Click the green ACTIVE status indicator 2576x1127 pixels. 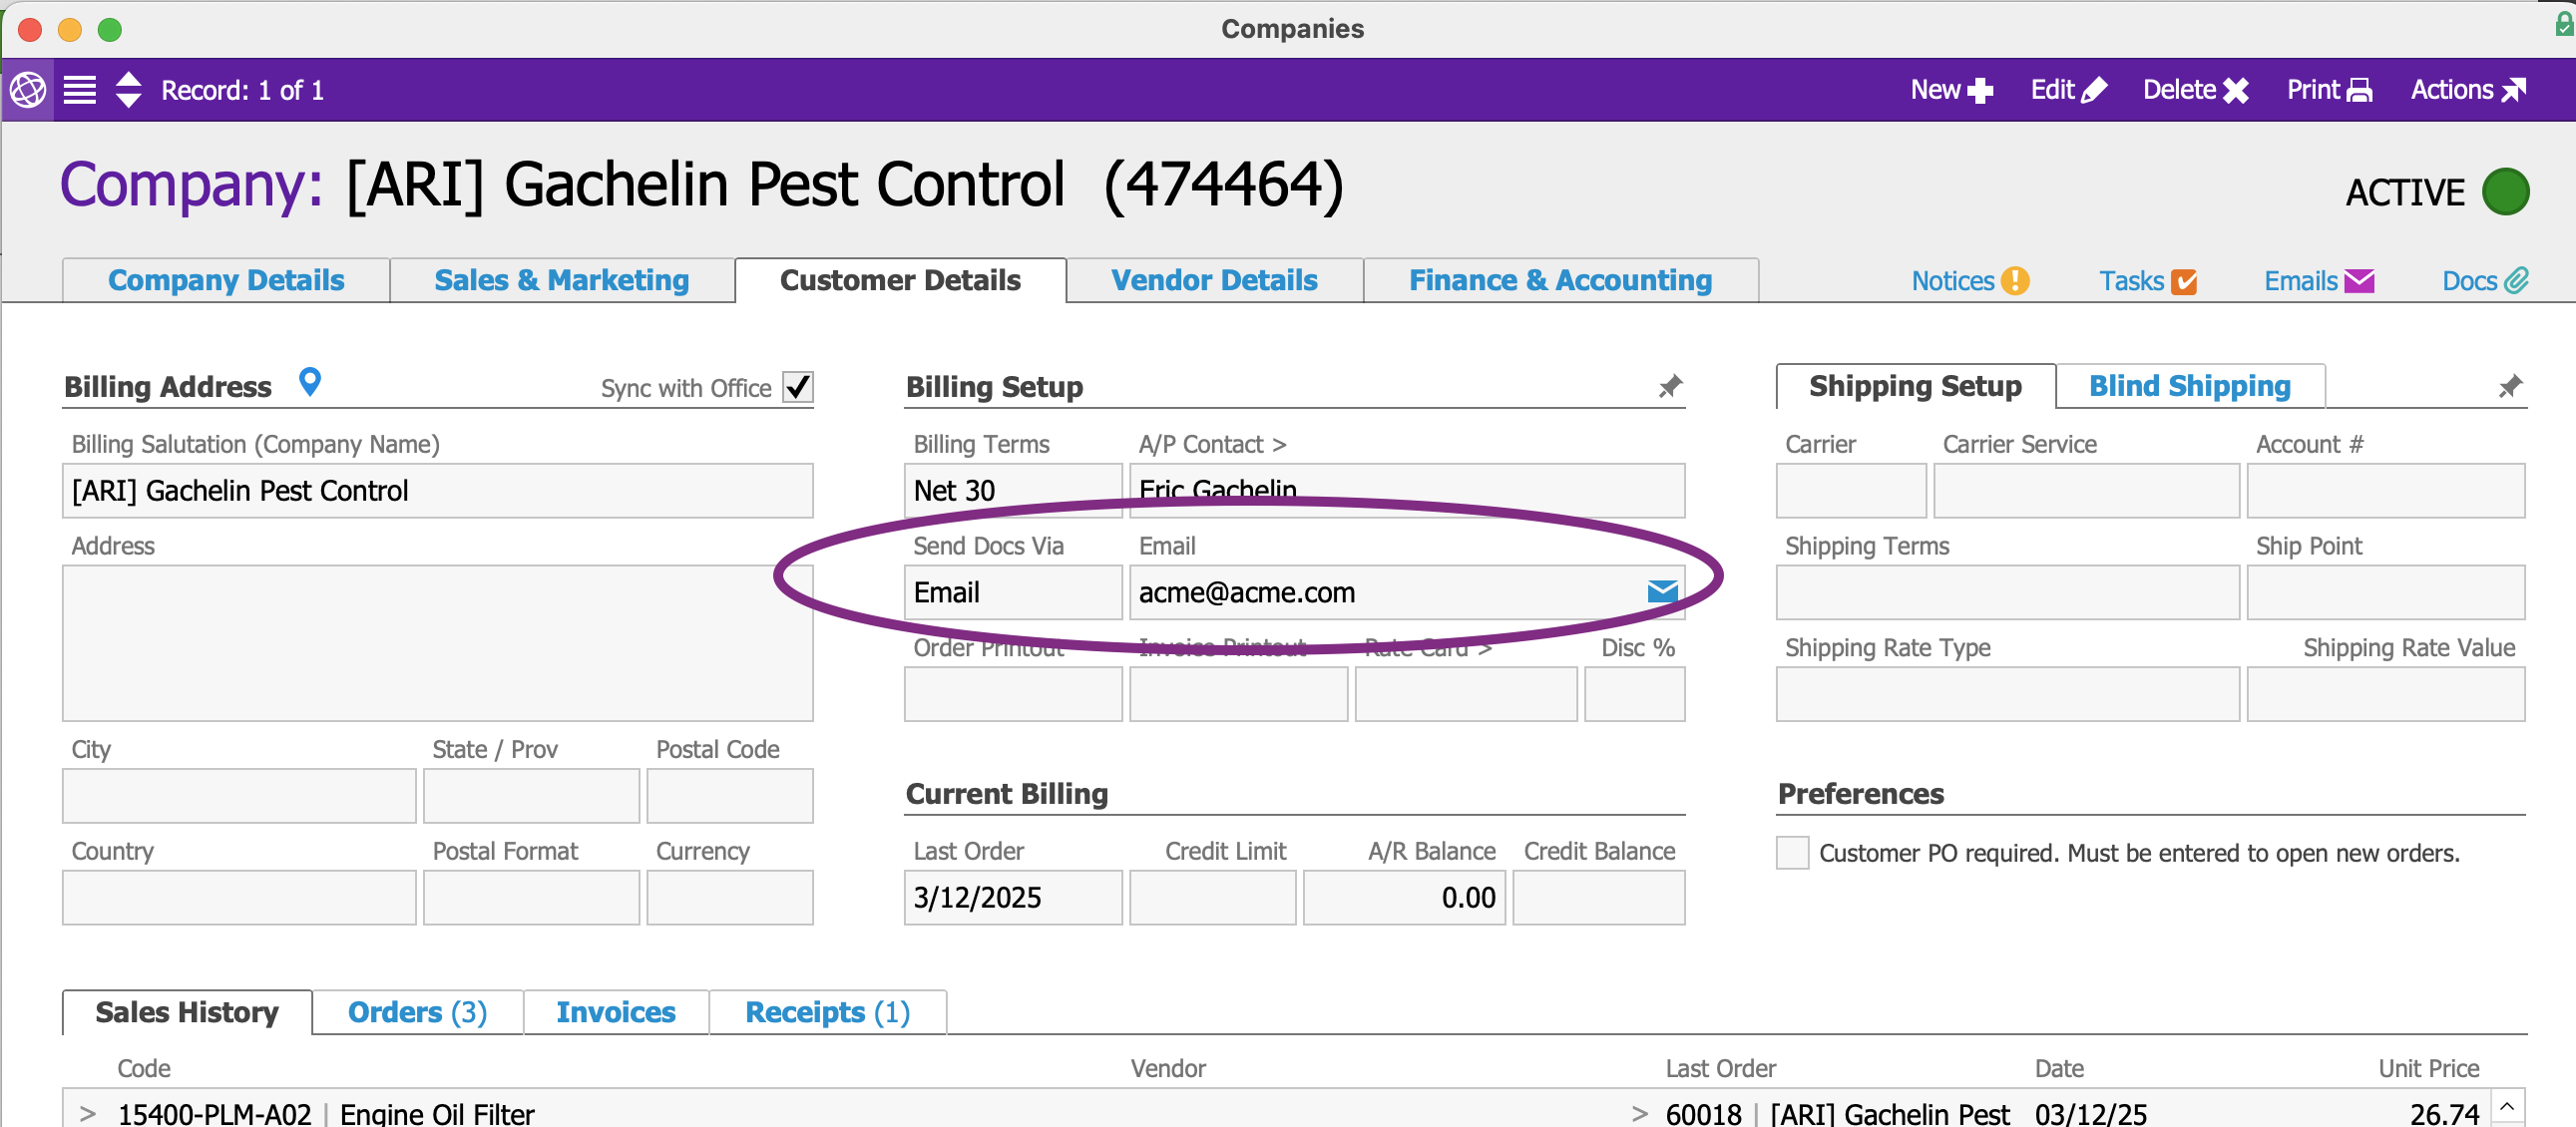2505,192
